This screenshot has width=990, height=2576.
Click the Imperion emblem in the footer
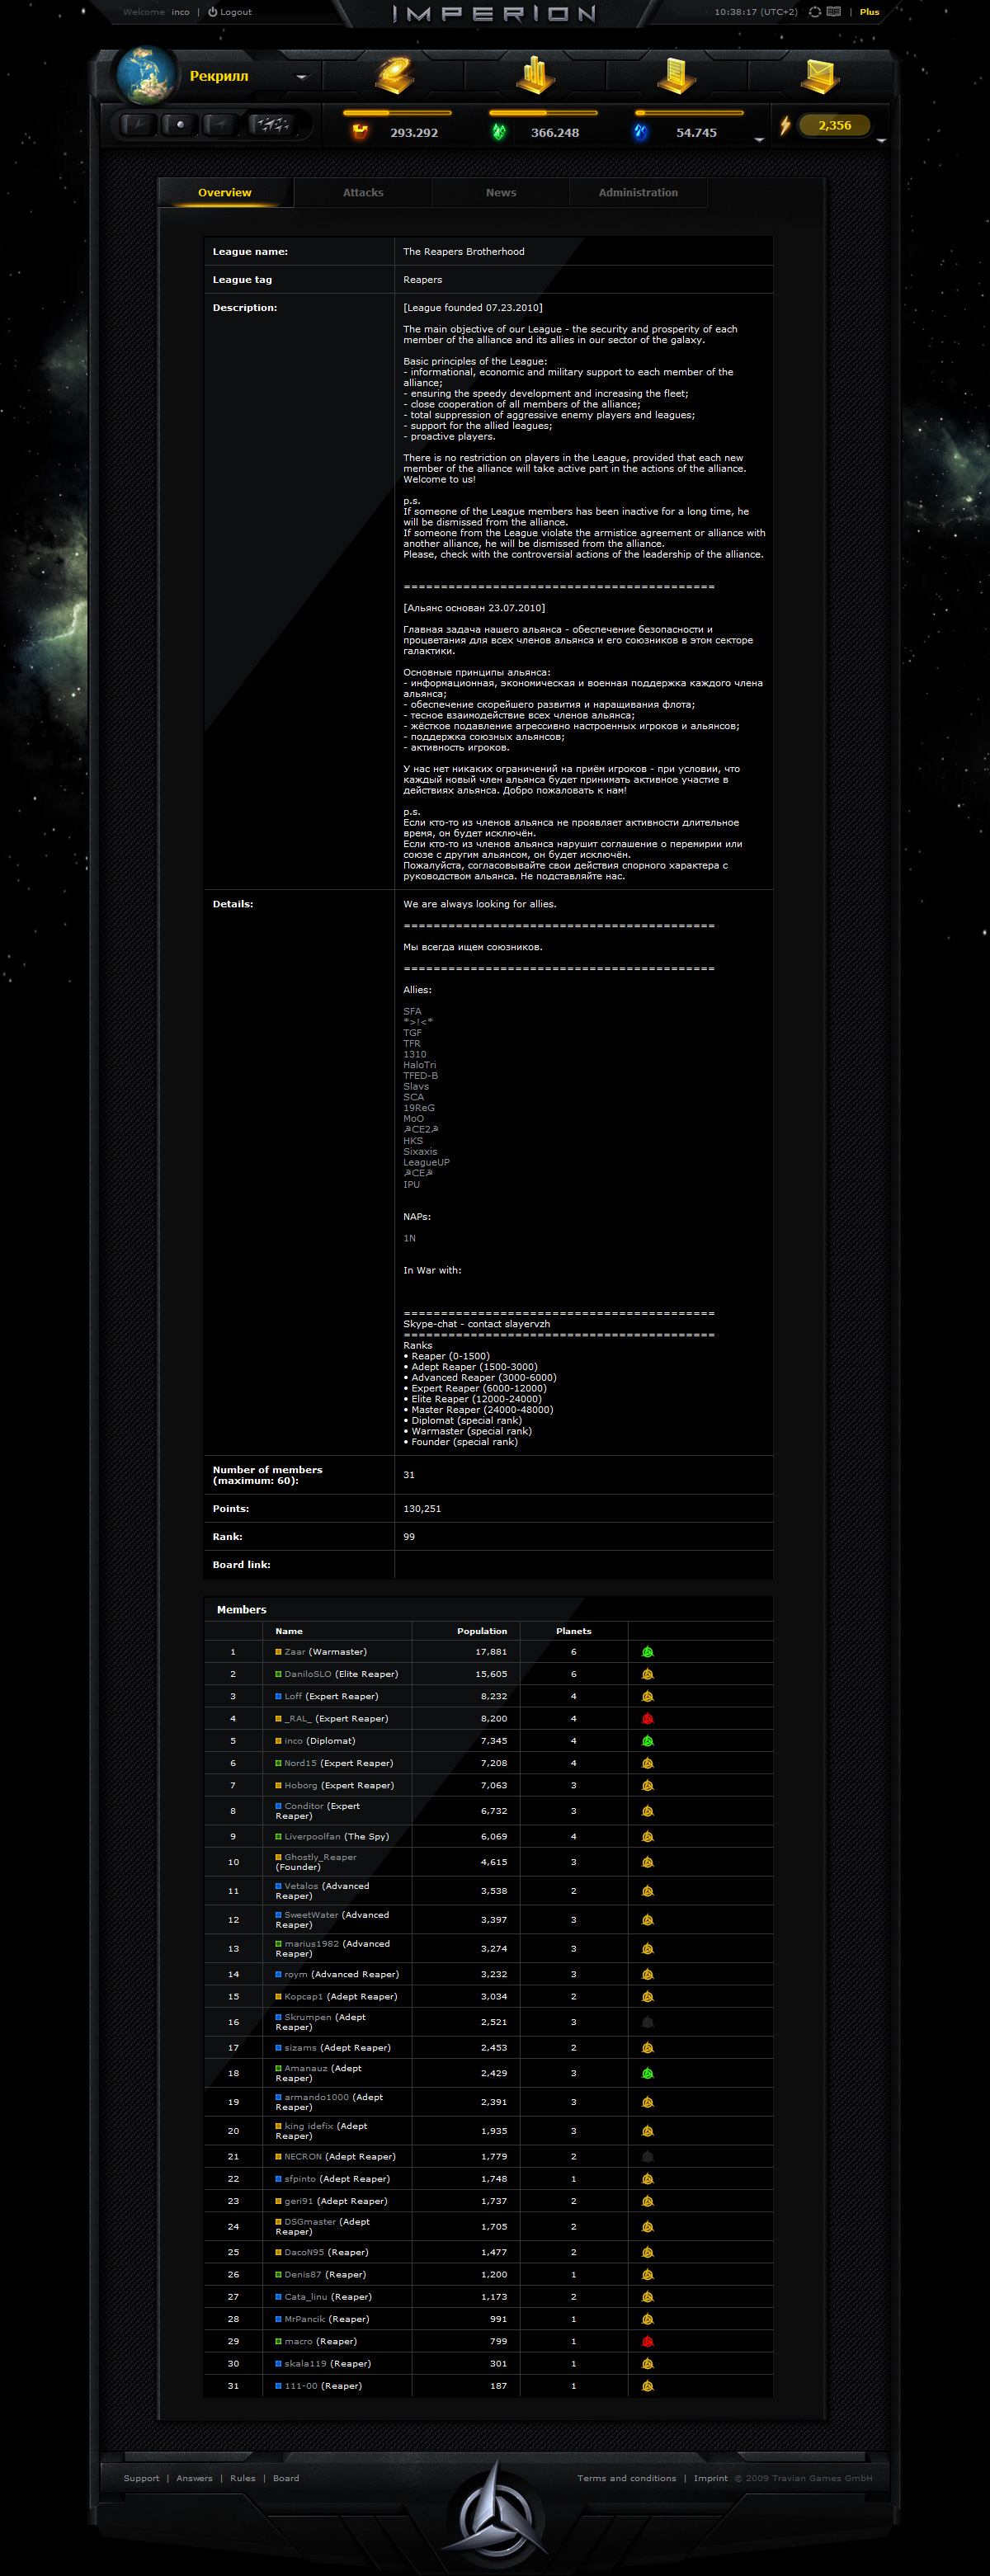tap(495, 2508)
